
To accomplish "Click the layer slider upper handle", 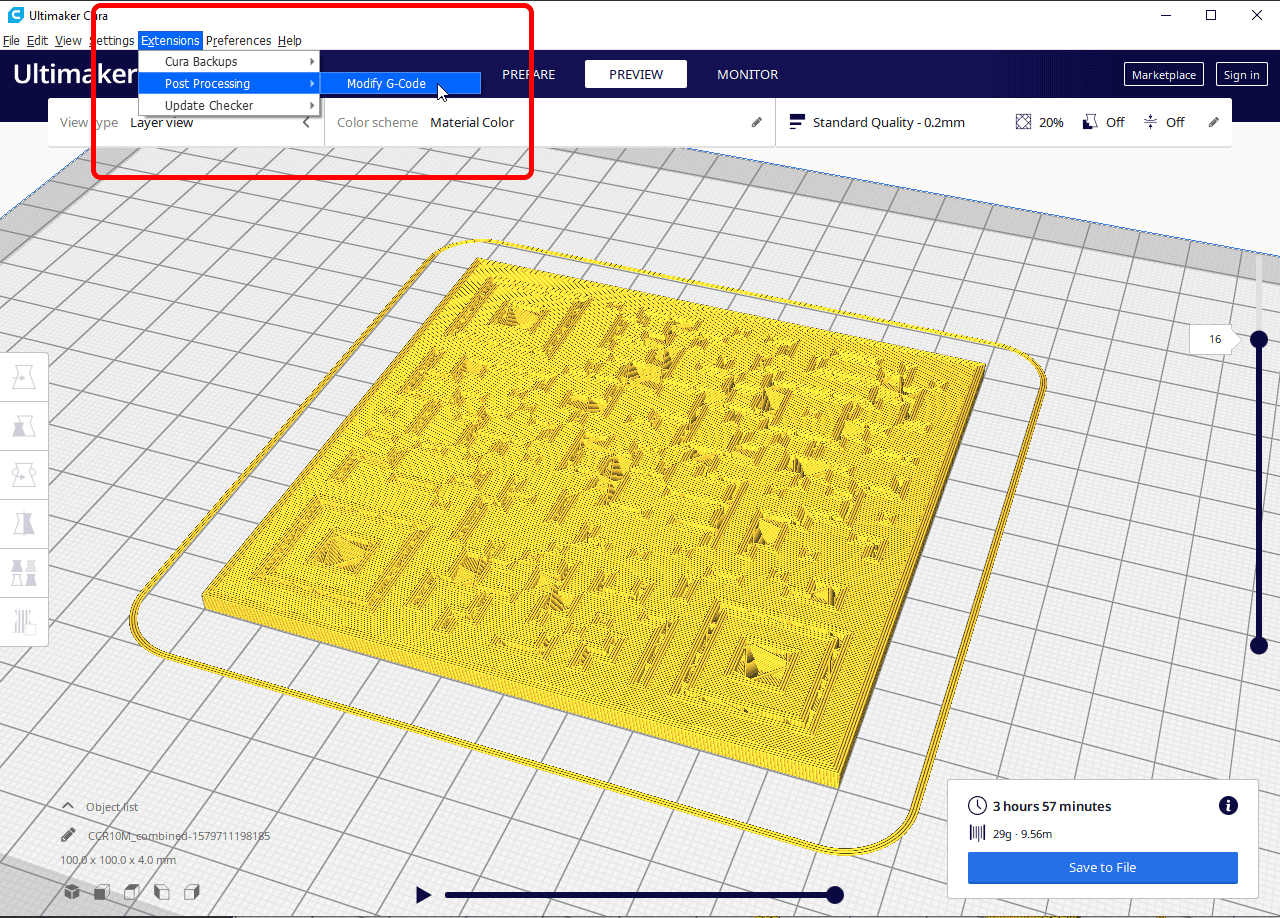I will point(1259,339).
